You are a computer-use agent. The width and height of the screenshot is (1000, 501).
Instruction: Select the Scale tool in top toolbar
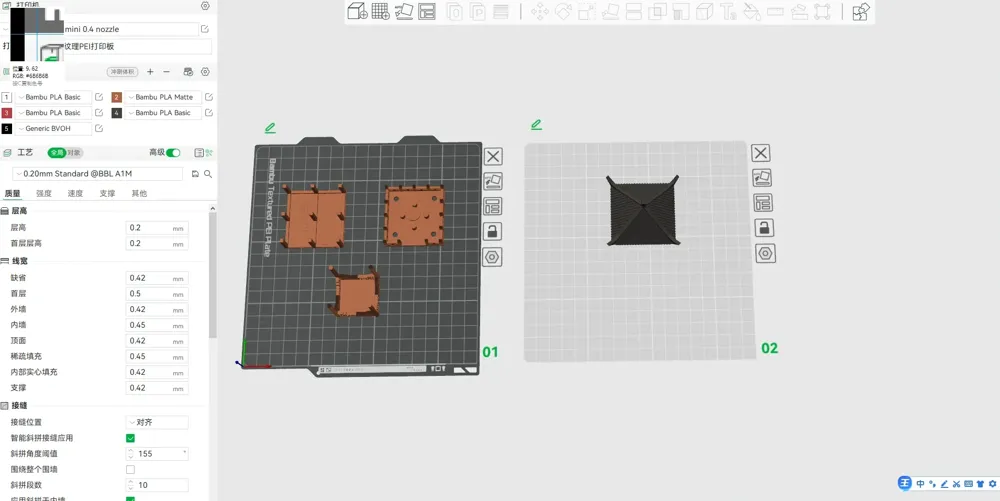(587, 11)
